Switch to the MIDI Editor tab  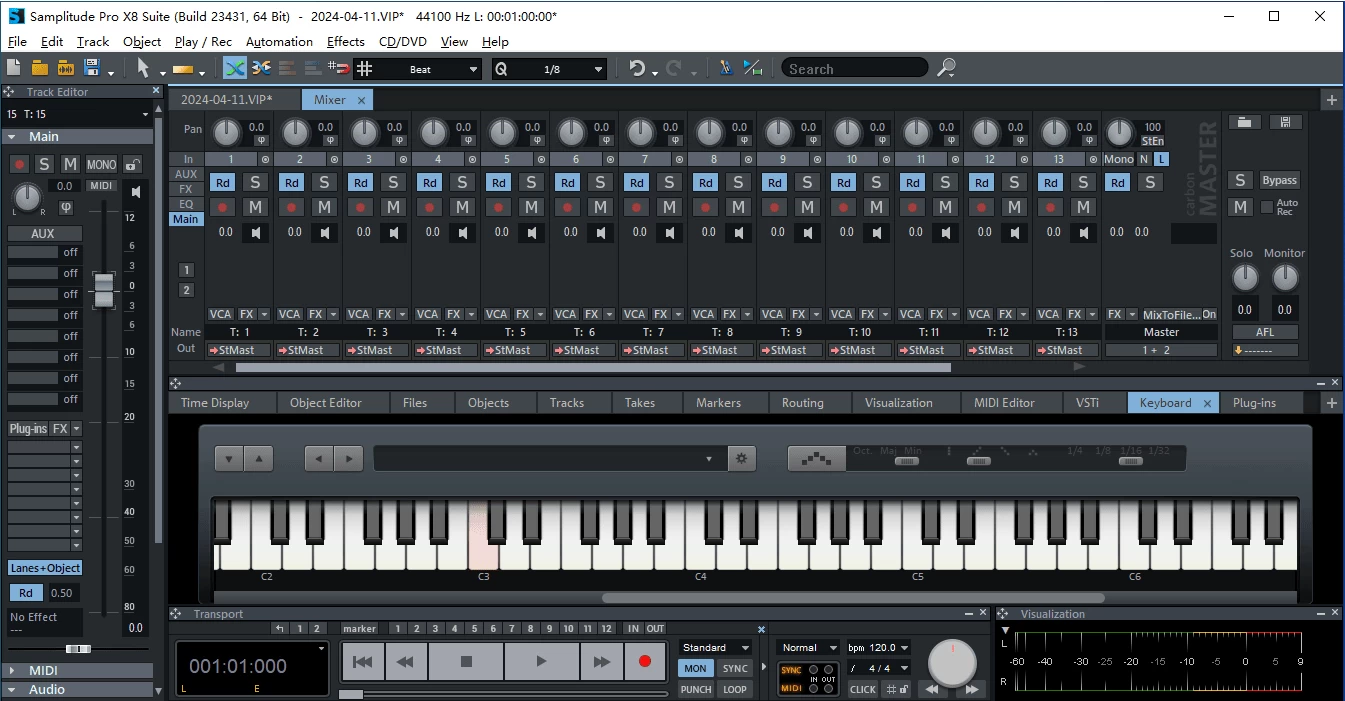1004,403
